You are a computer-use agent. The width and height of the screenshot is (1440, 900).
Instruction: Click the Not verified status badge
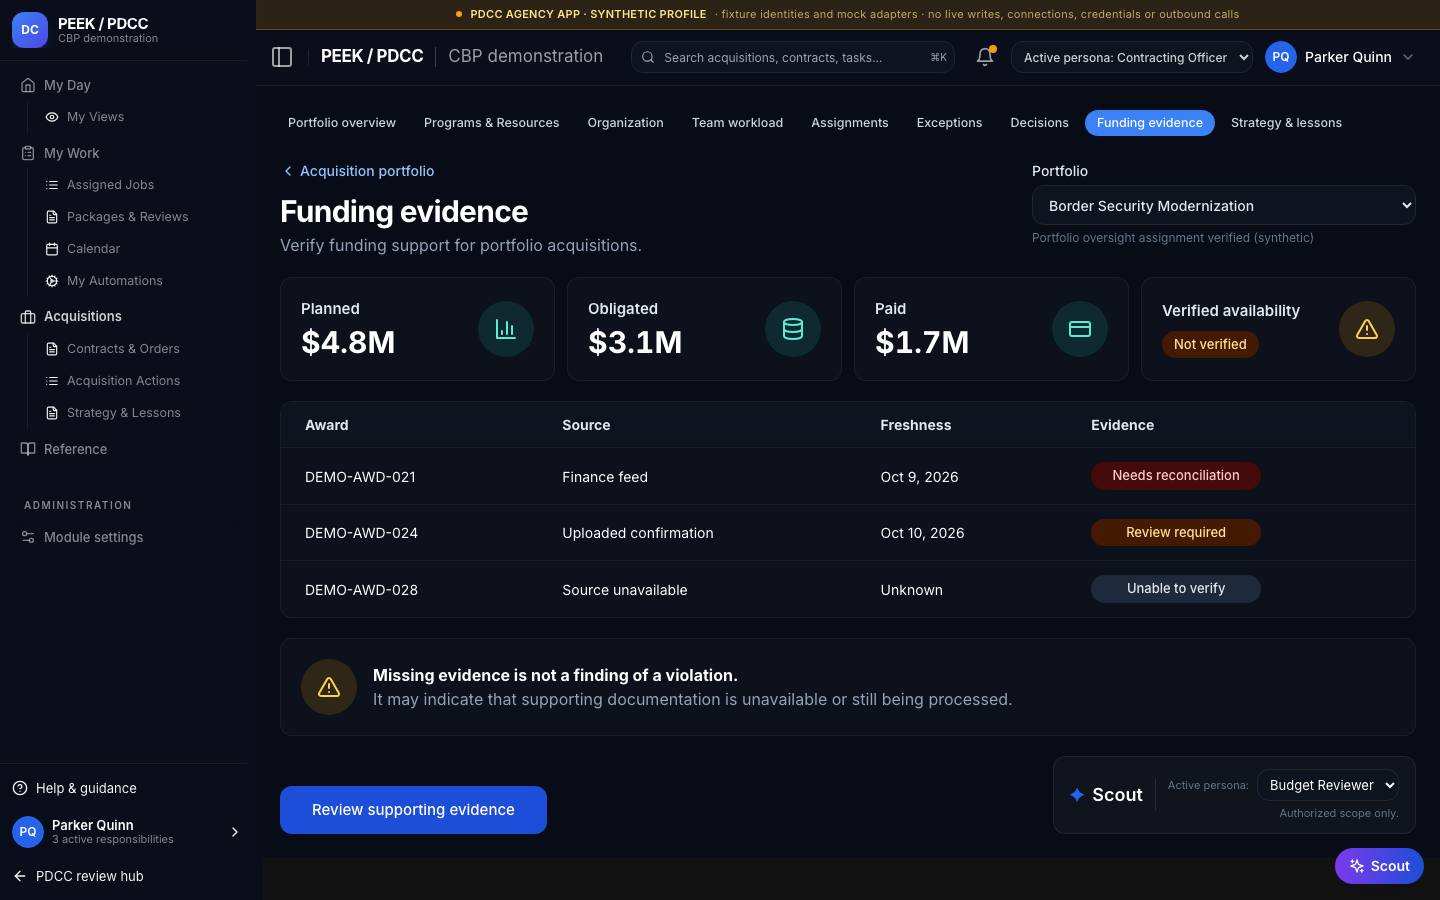click(1210, 344)
